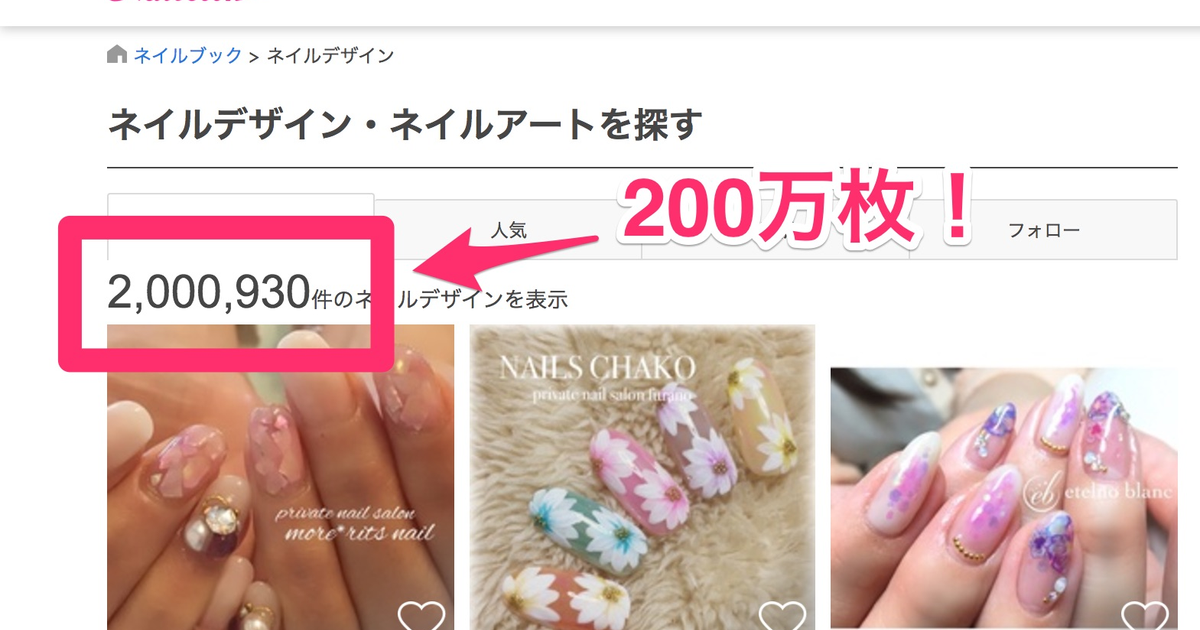This screenshot has width=1200, height=630.
Task: Open the etelno blanc purple nails thumbnail
Action: pyautogui.click(x=1004, y=498)
